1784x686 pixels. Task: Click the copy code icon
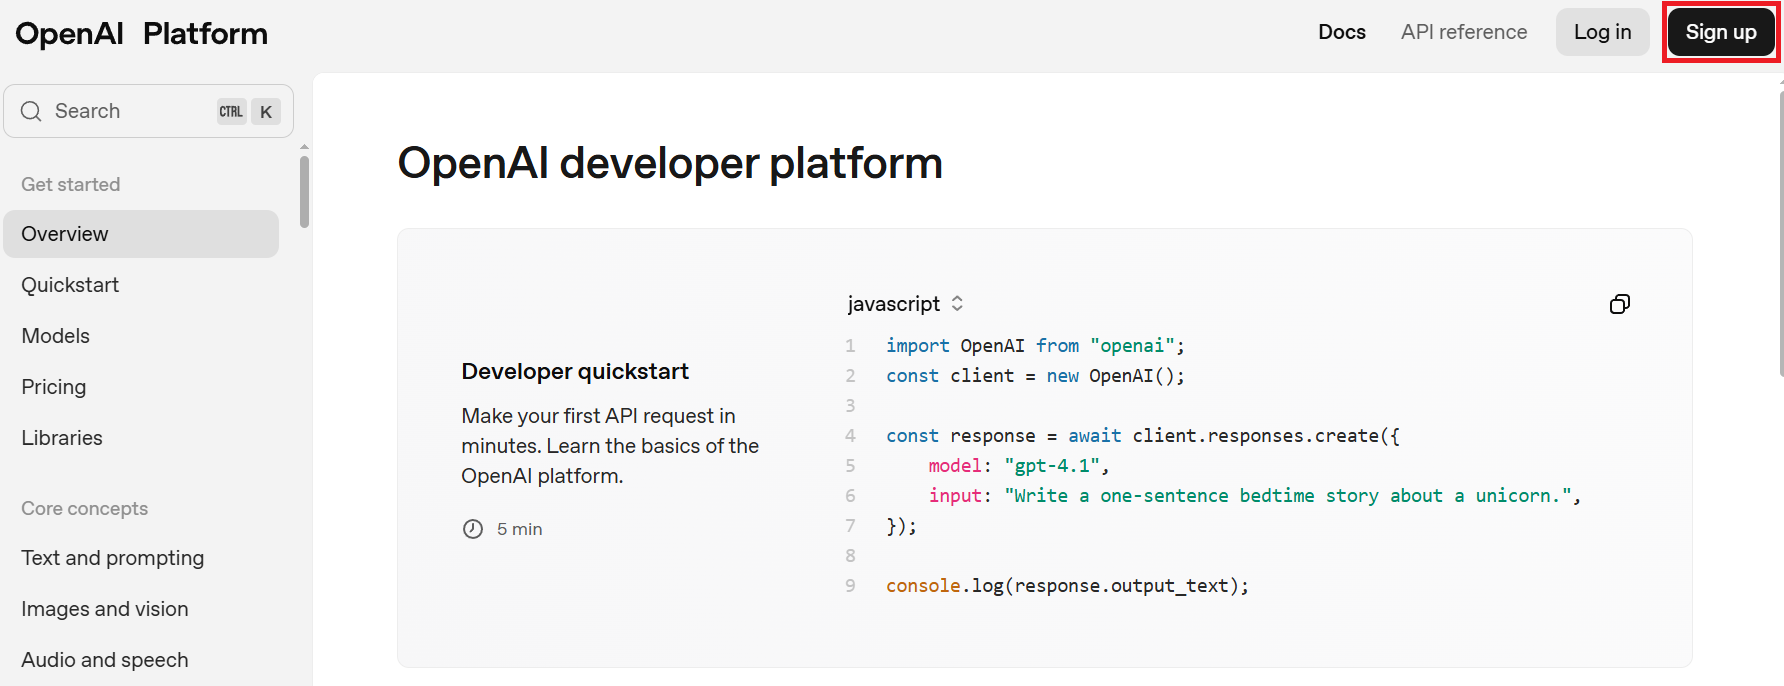click(x=1619, y=304)
